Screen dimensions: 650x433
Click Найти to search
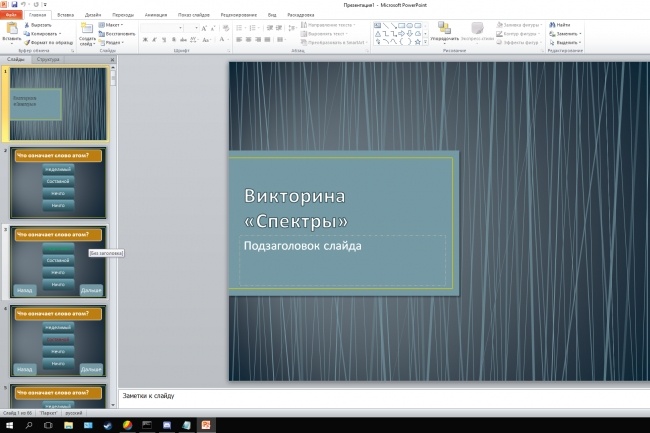pyautogui.click(x=560, y=25)
